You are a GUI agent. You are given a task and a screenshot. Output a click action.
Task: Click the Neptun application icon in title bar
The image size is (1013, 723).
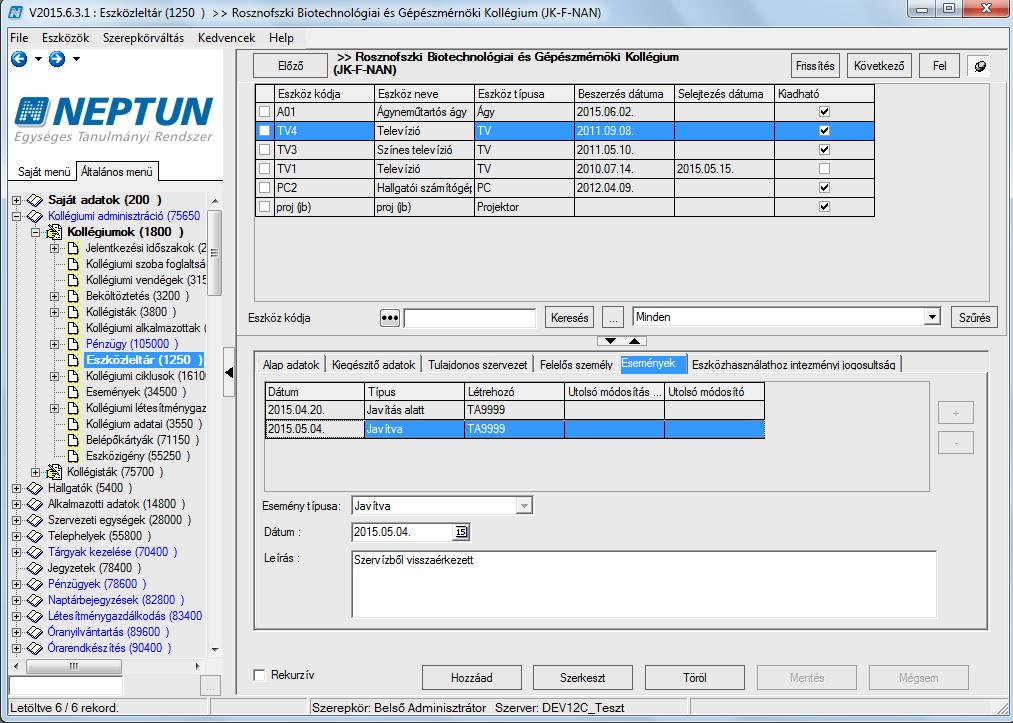coord(15,12)
